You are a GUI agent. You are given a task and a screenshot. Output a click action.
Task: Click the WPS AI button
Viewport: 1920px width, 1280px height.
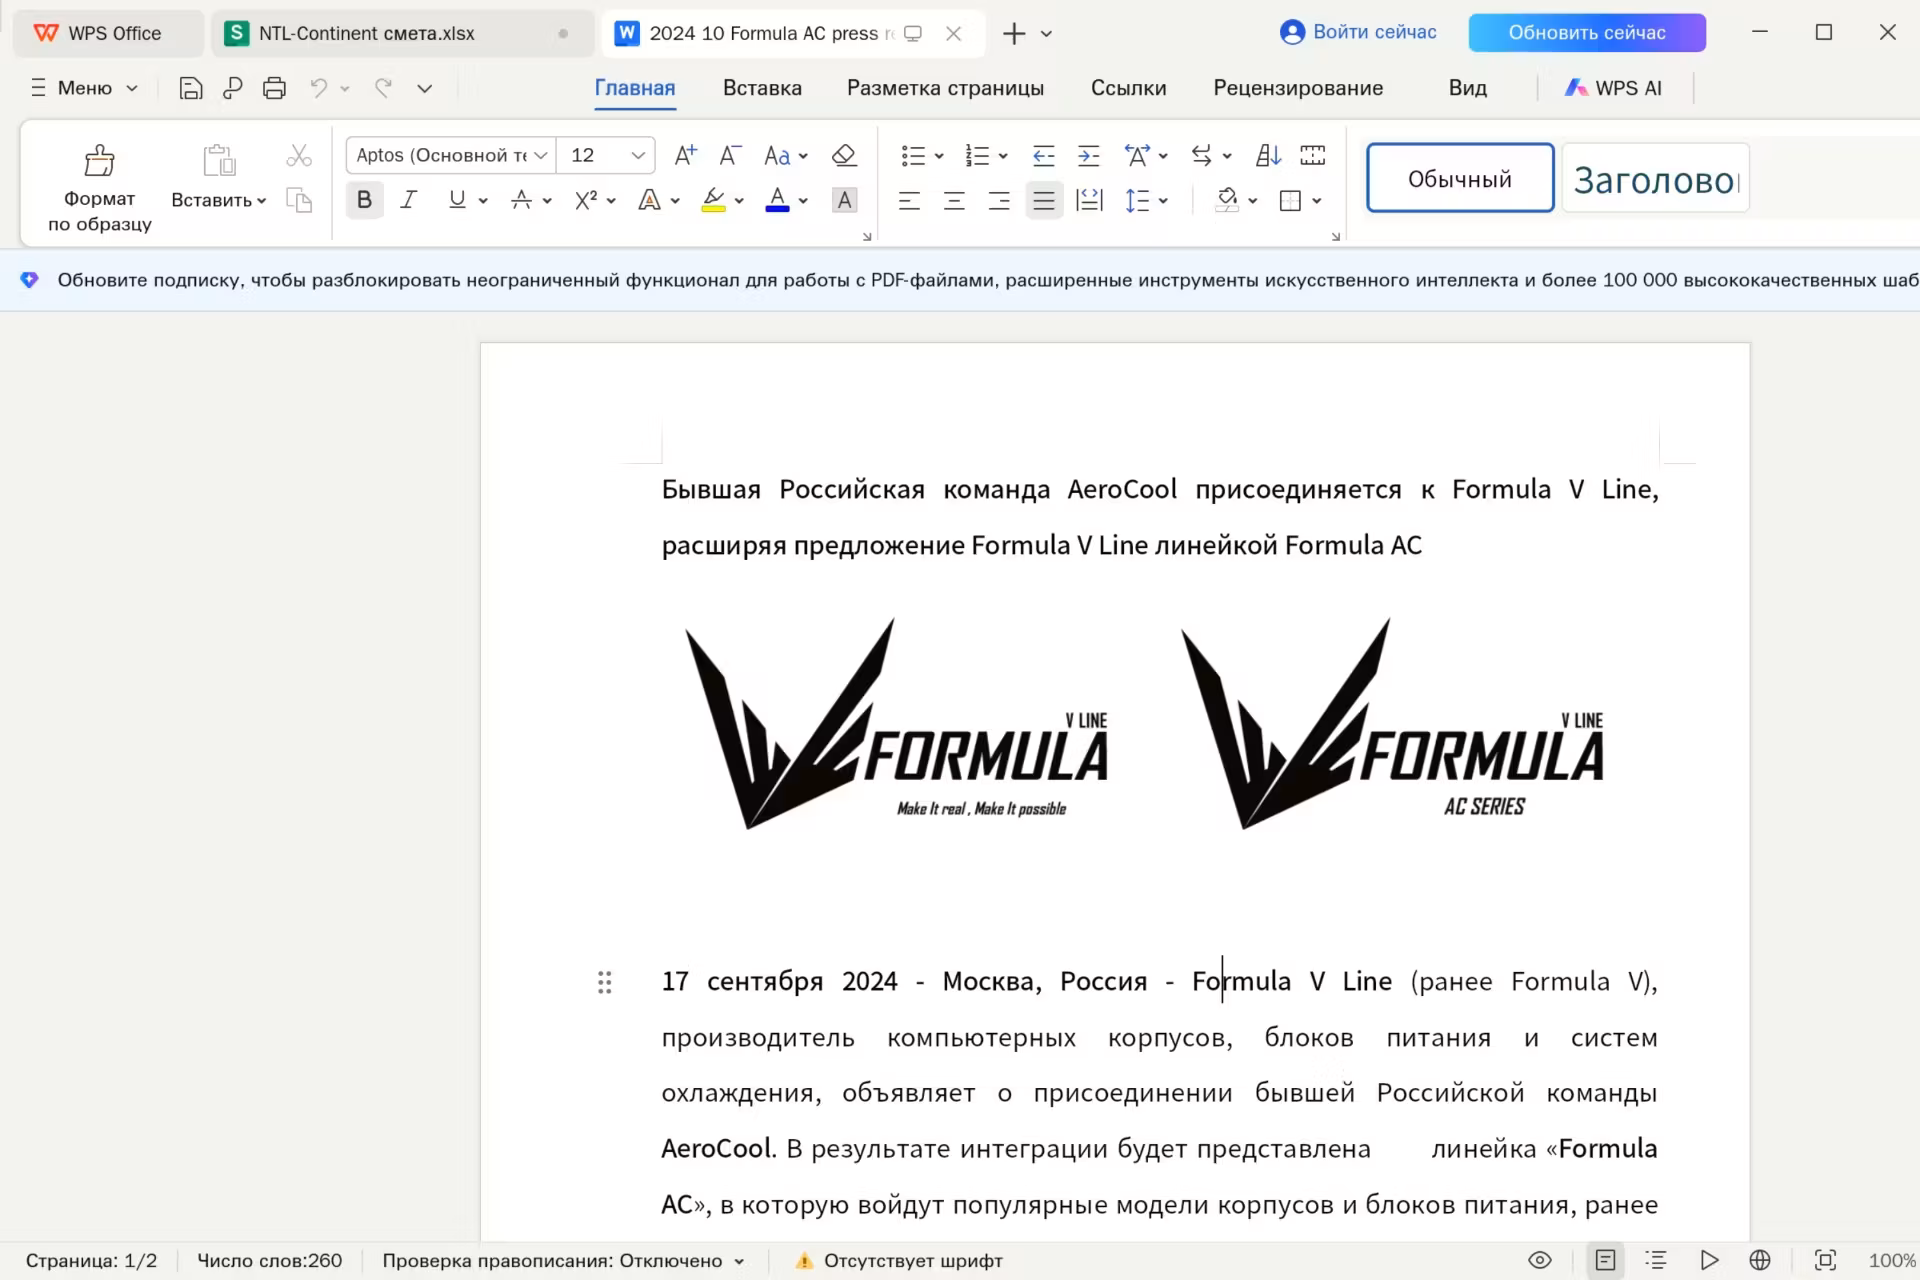click(1613, 88)
